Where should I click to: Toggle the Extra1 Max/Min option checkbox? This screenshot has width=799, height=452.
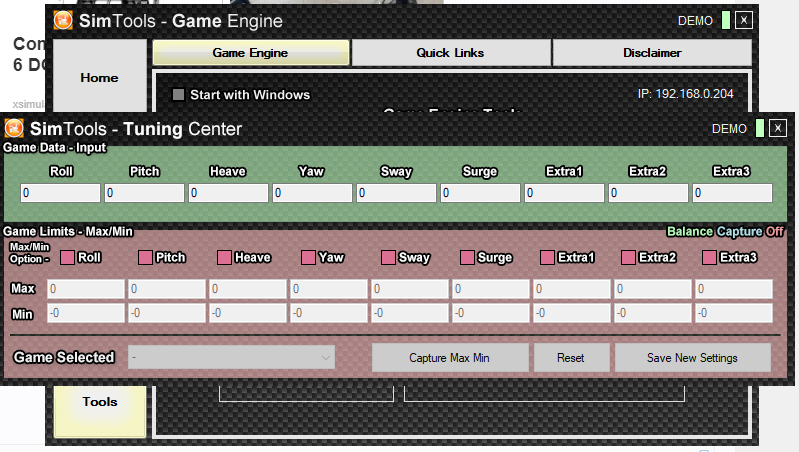pyautogui.click(x=547, y=257)
